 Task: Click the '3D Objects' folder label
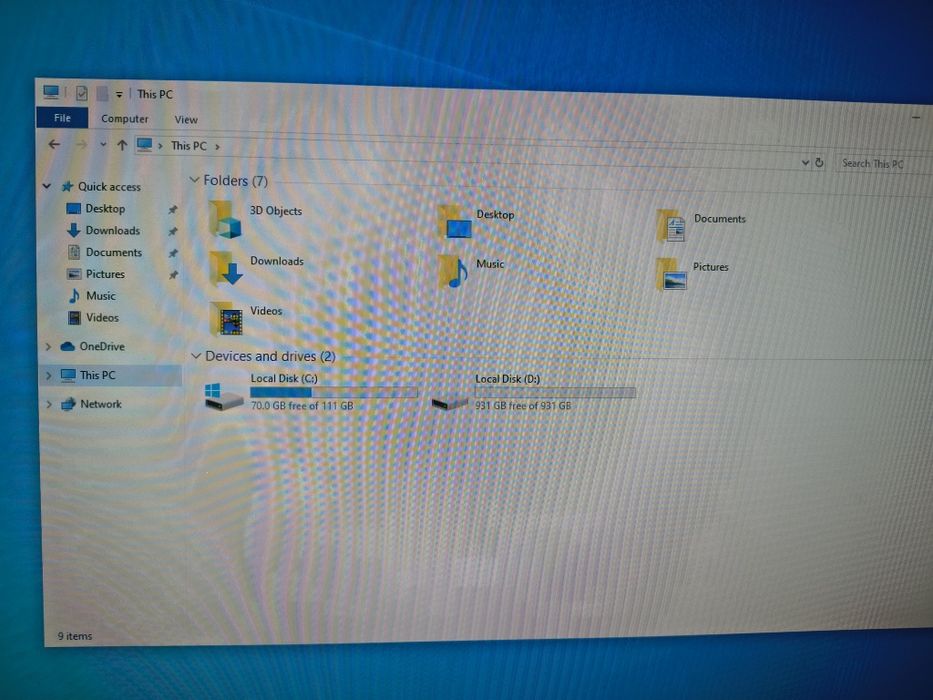point(275,211)
